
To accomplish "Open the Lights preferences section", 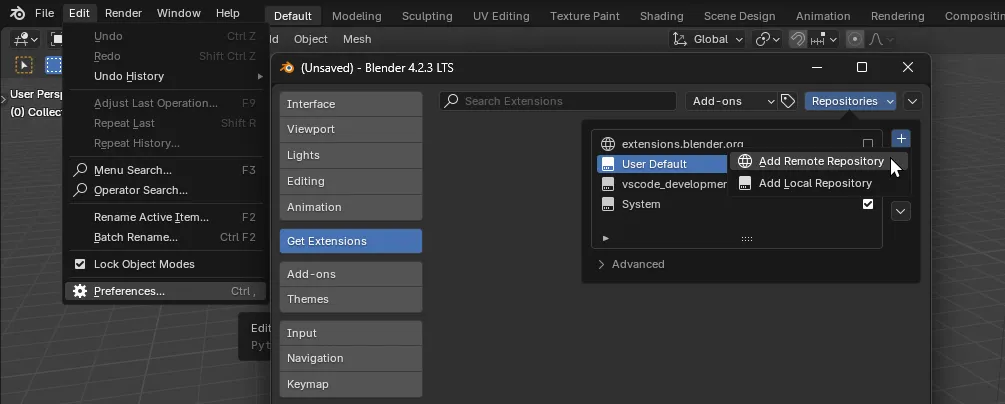I will click(351, 155).
